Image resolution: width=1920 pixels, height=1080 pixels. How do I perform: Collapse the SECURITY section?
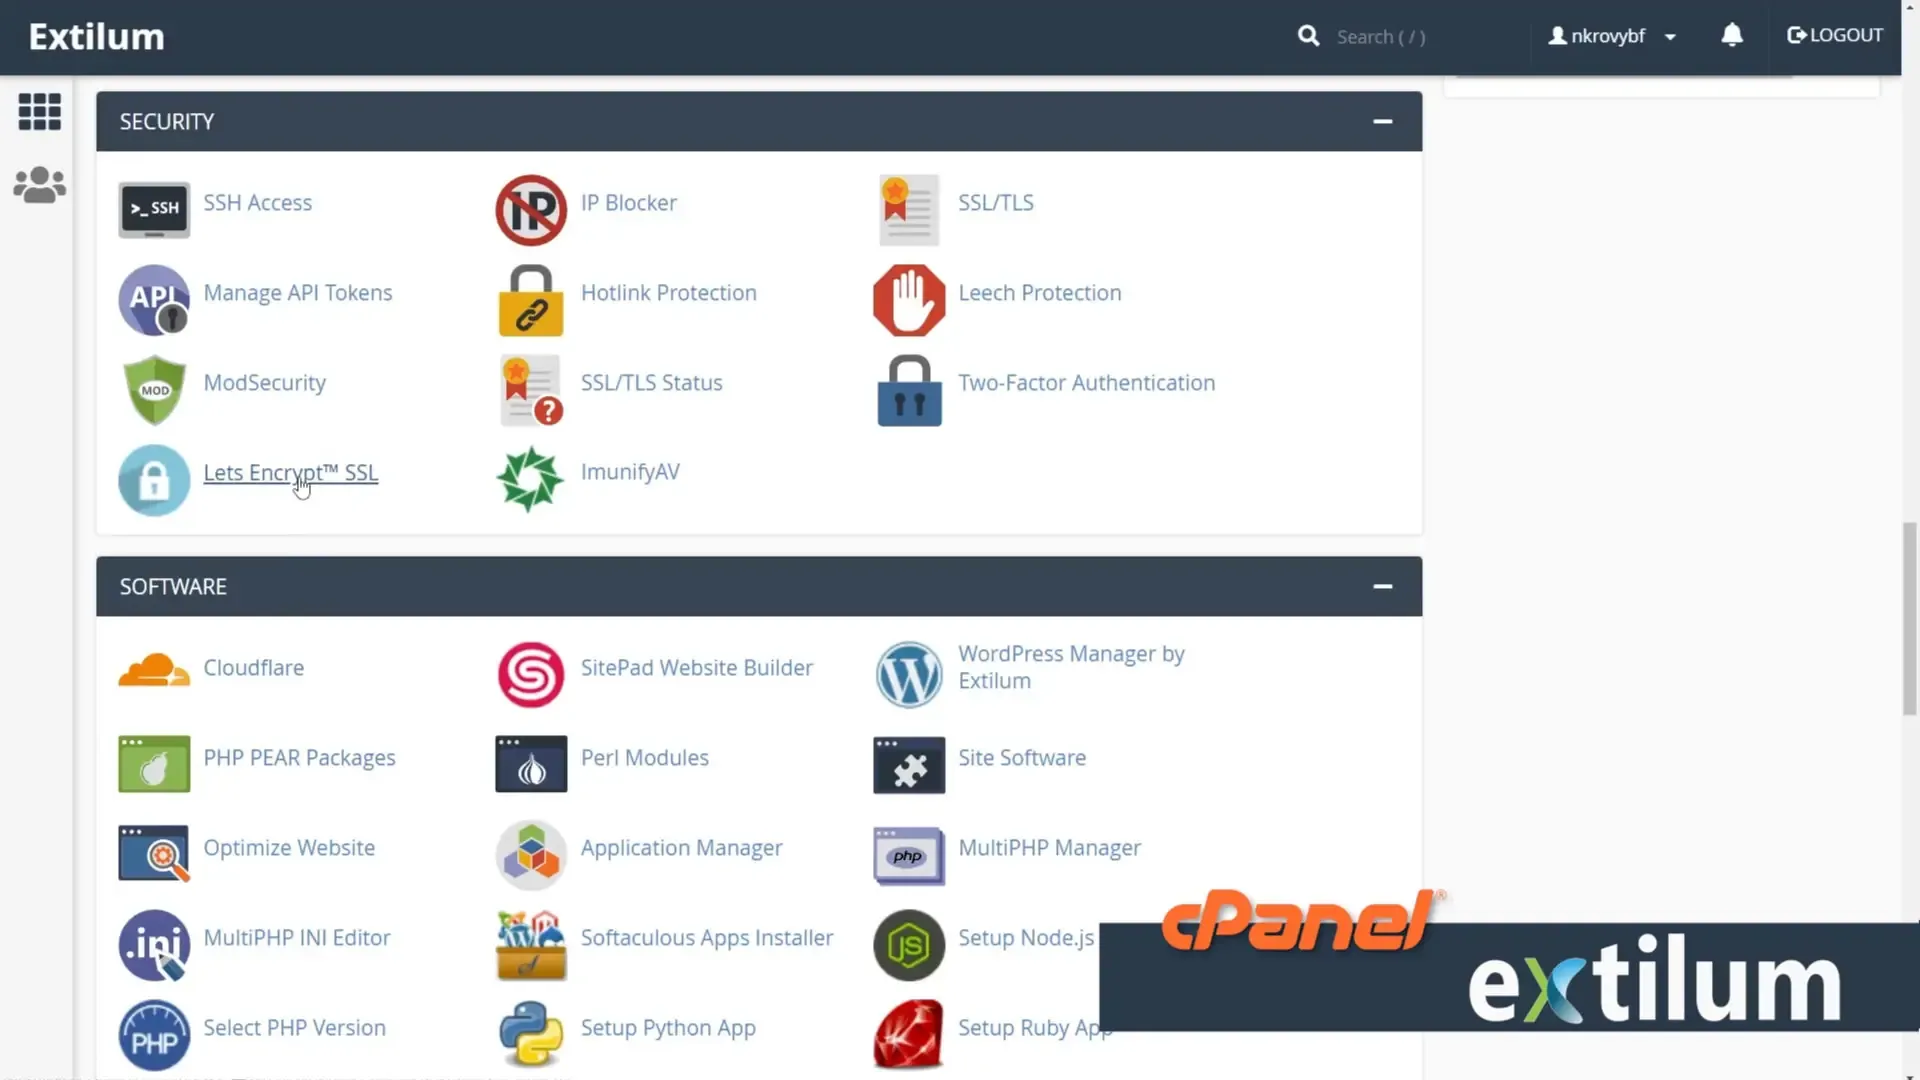click(x=1383, y=121)
